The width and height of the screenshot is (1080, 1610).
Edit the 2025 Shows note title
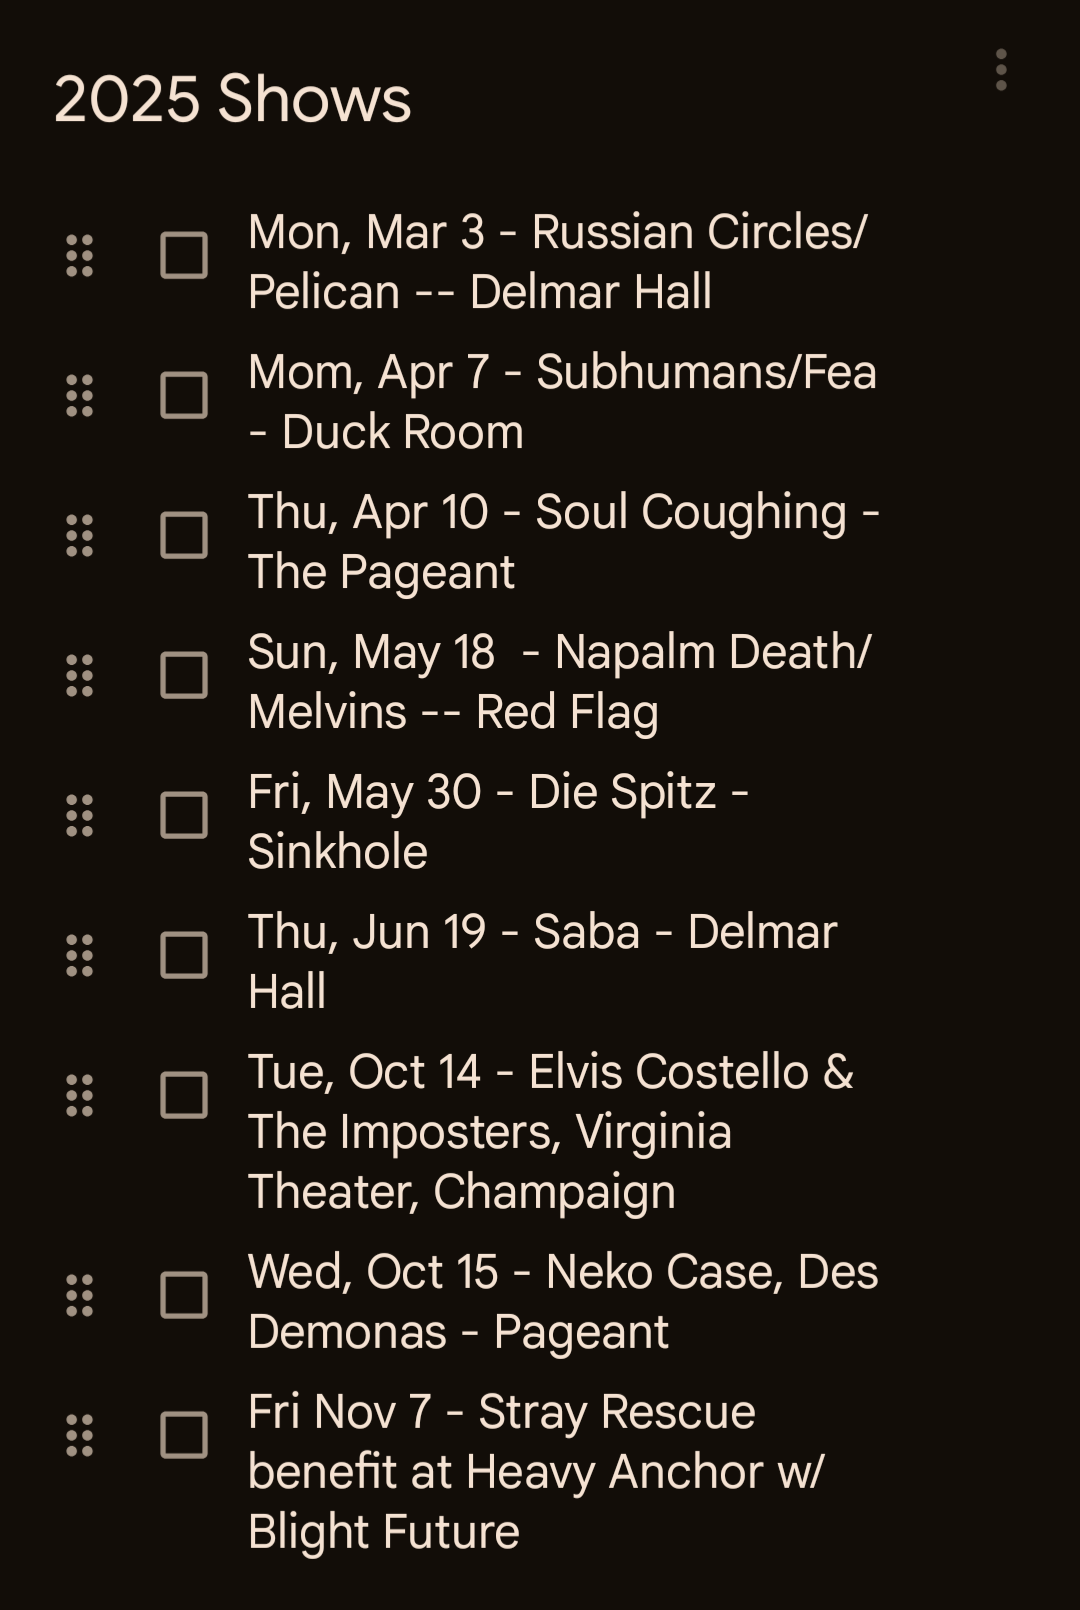pyautogui.click(x=232, y=99)
